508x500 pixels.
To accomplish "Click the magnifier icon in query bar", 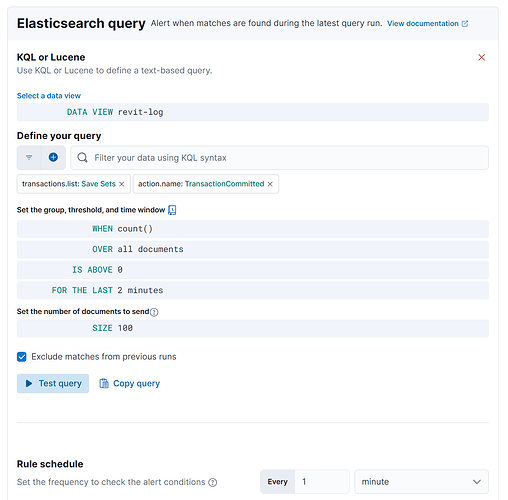I will 82,157.
